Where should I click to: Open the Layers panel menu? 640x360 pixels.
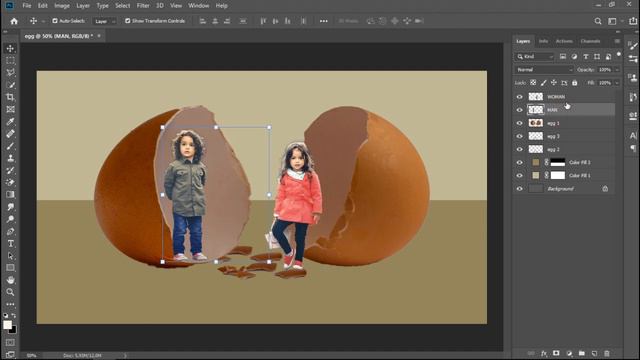(617, 41)
